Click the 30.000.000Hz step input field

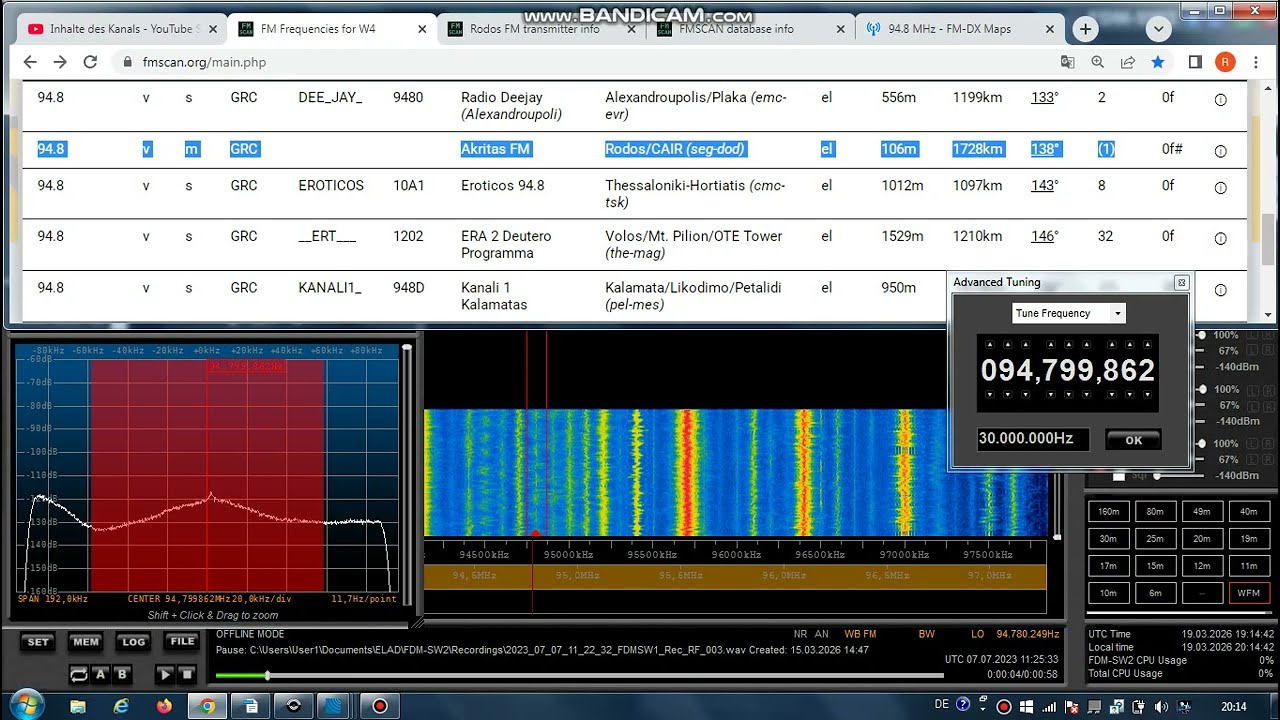(1033, 439)
